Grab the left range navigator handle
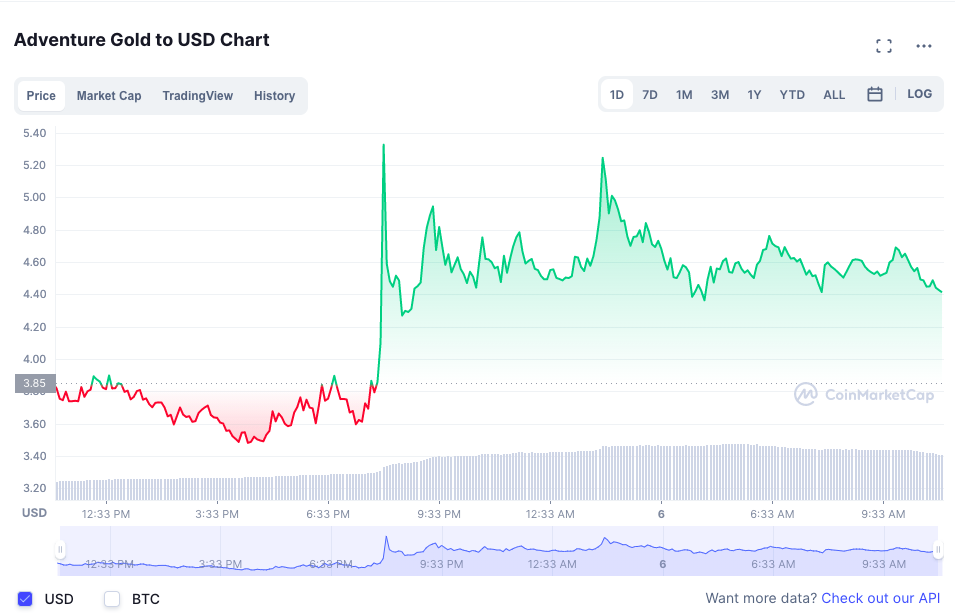The width and height of the screenshot is (955, 613). [60, 550]
